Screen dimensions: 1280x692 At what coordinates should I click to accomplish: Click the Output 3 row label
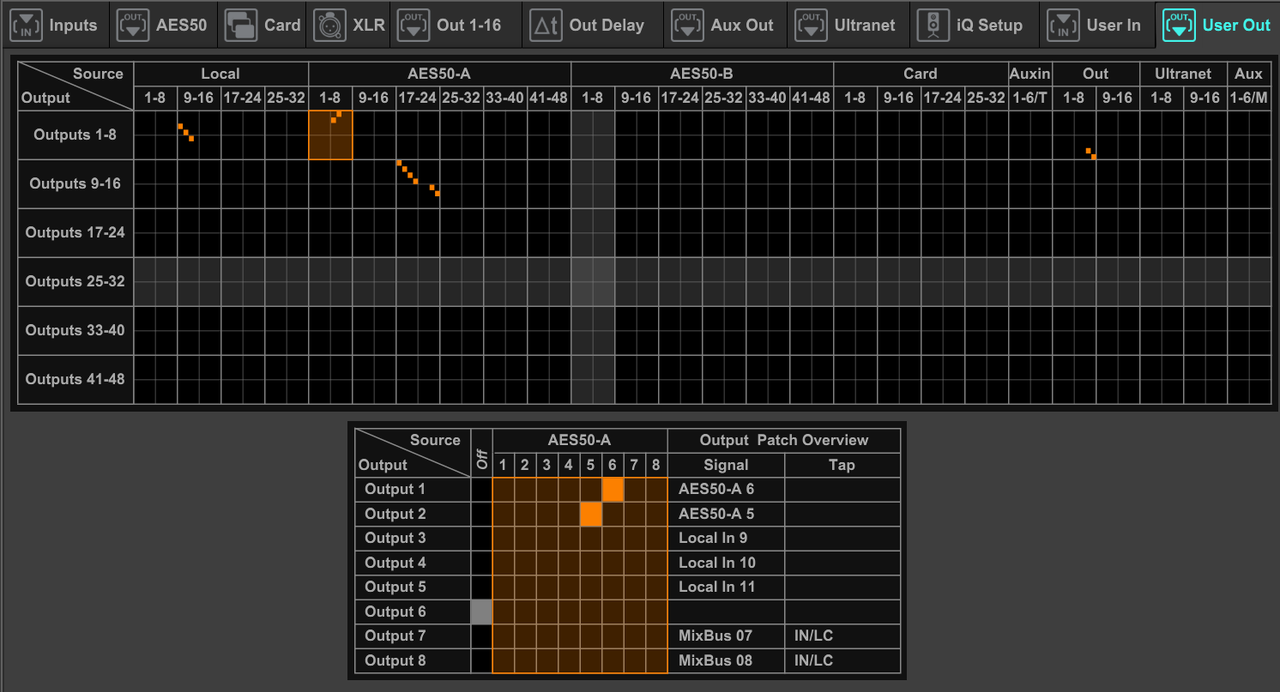[x=413, y=538]
